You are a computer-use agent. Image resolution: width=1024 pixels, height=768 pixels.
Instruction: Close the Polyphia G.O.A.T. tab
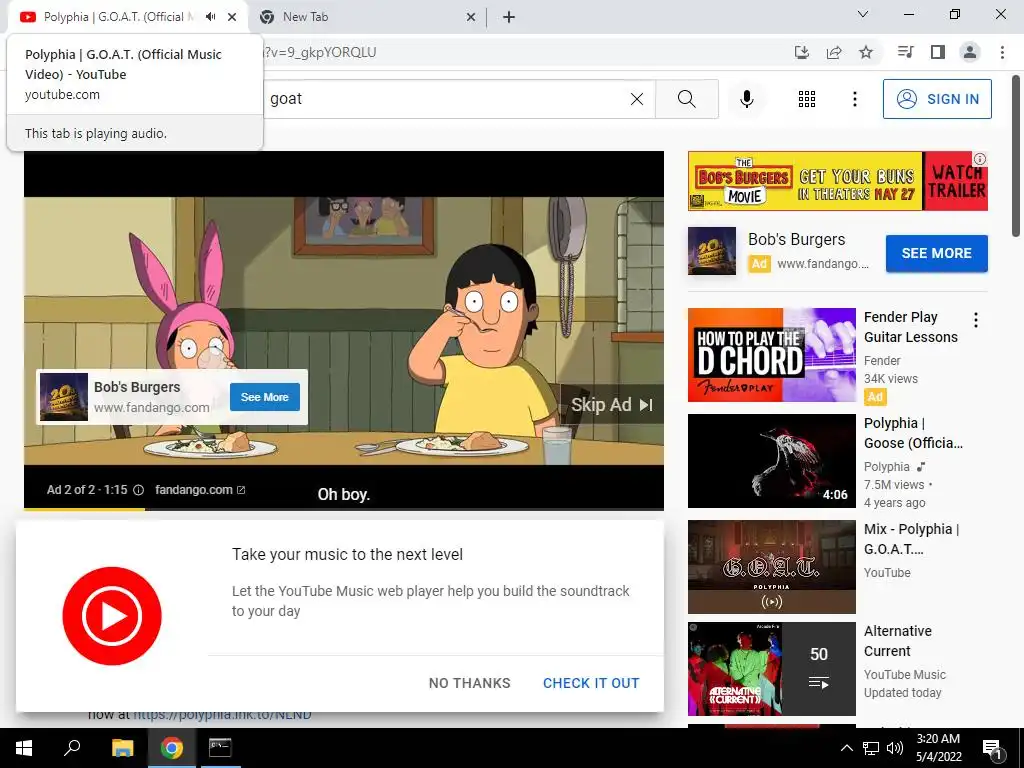(232, 17)
